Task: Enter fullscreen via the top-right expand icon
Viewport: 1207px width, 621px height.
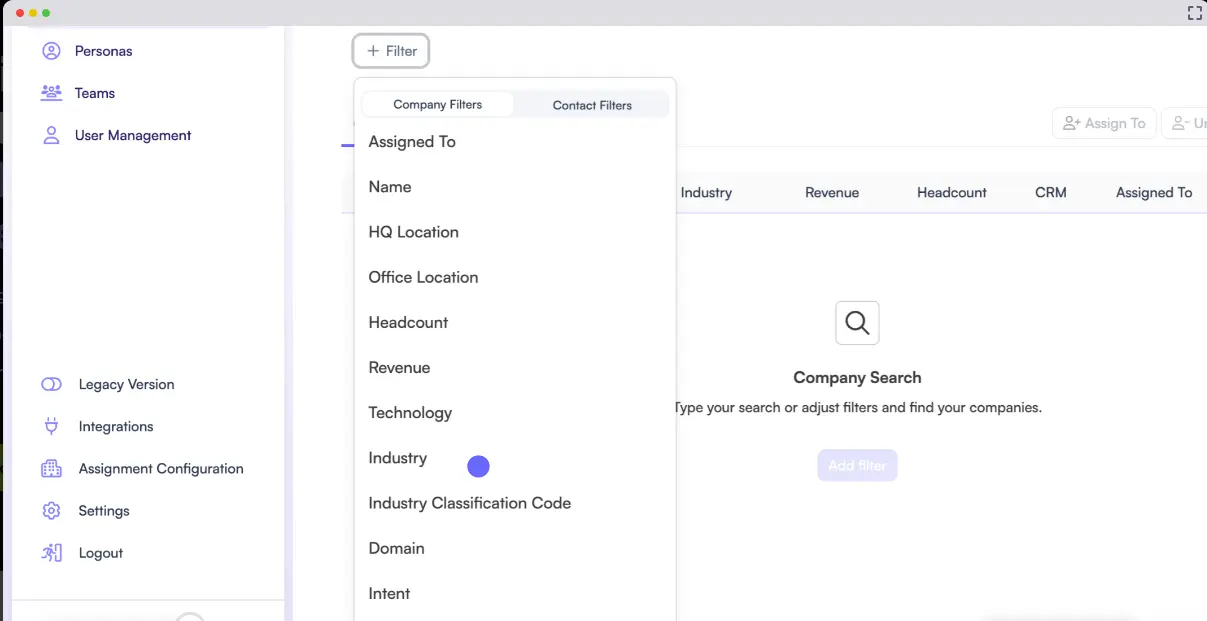Action: pos(1194,12)
